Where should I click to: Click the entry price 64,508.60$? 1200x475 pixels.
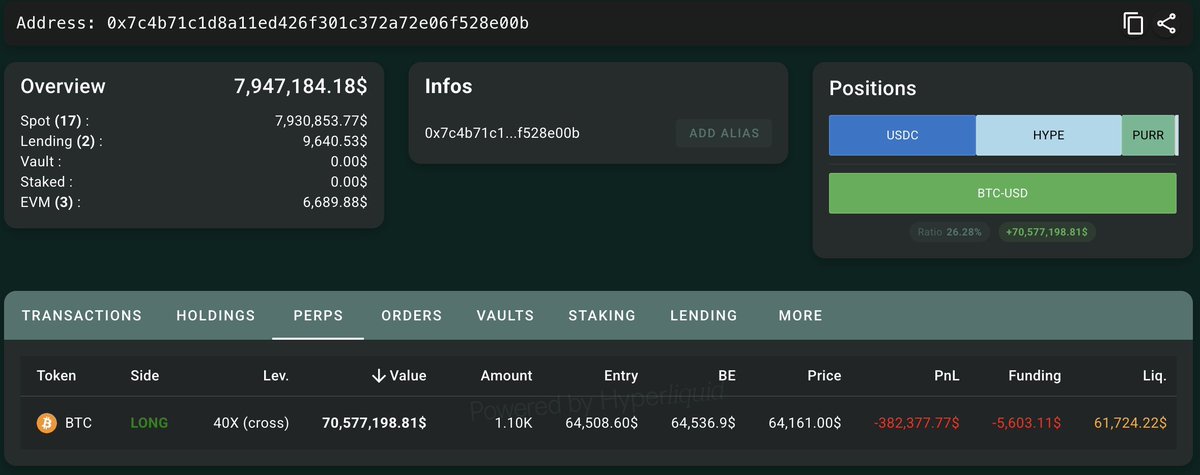pyautogui.click(x=602, y=423)
